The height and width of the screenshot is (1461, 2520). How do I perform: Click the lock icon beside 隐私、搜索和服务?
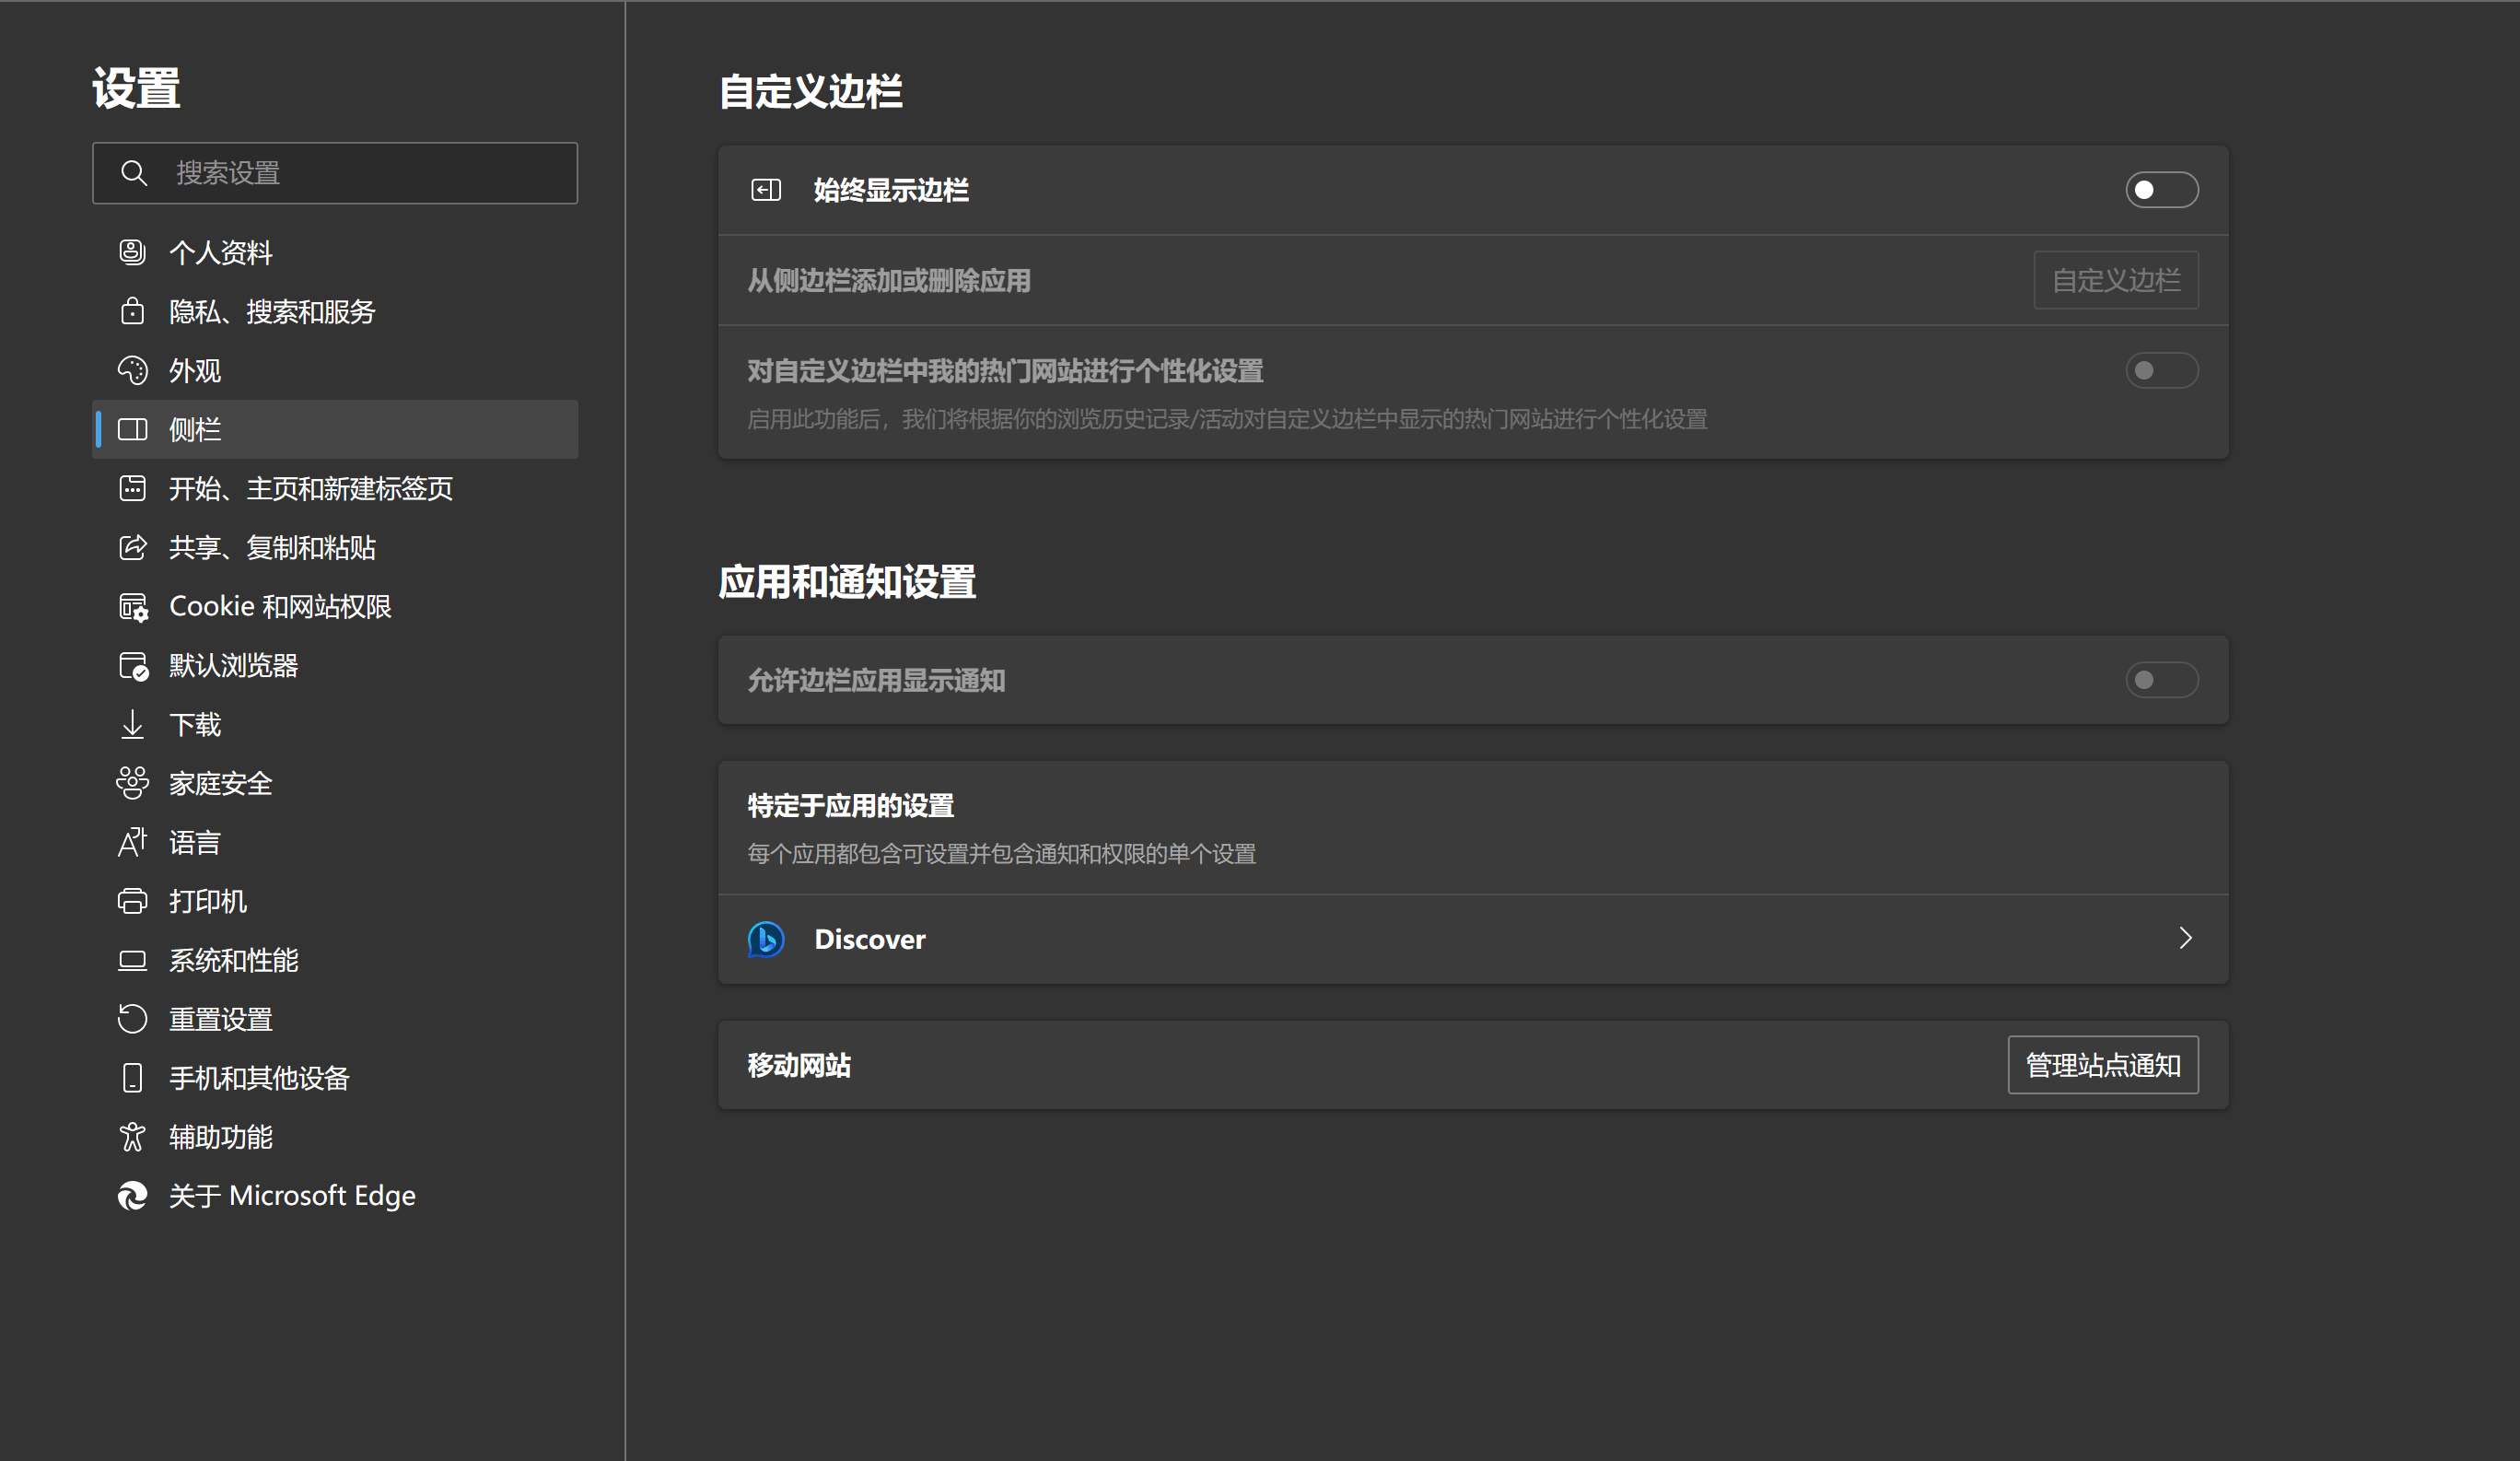pyautogui.click(x=132, y=311)
